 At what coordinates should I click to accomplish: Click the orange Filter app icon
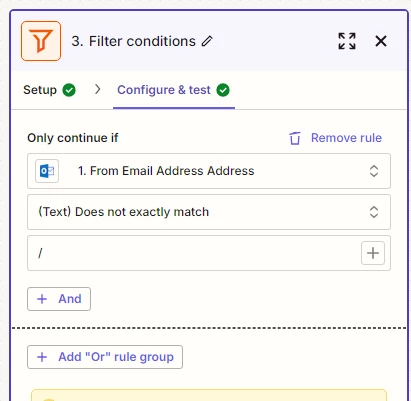coord(41,41)
